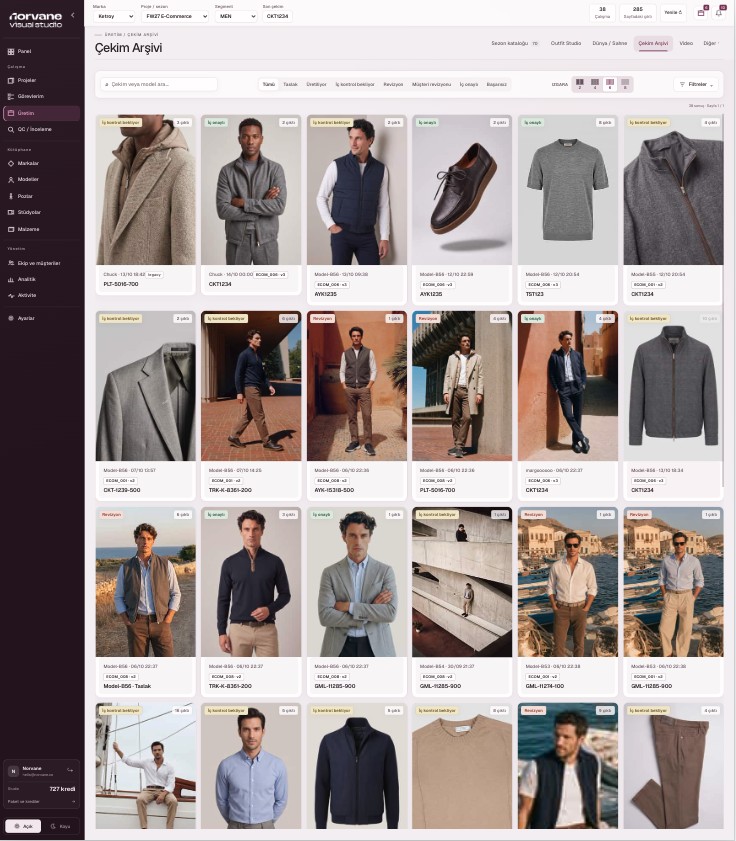Filter by Üretiliyor status
Image resolution: width=736 pixels, height=841 pixels.
[316, 84]
